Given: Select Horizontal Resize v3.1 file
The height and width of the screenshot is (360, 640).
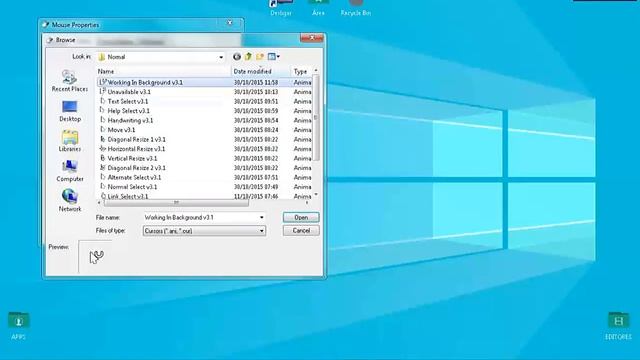Looking at the screenshot, I should coord(136,149).
